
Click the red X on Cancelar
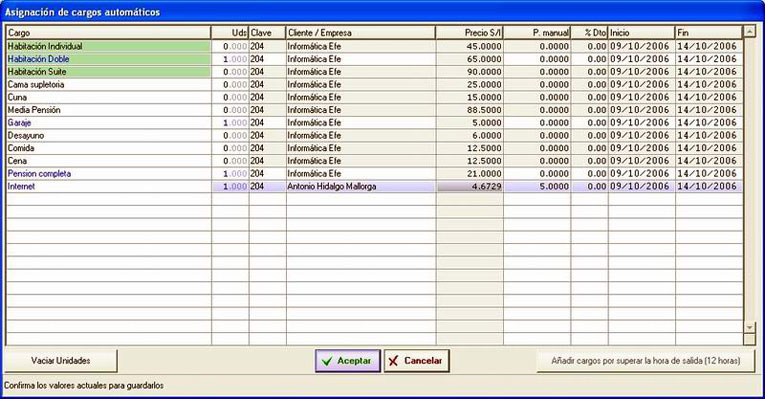pos(393,361)
